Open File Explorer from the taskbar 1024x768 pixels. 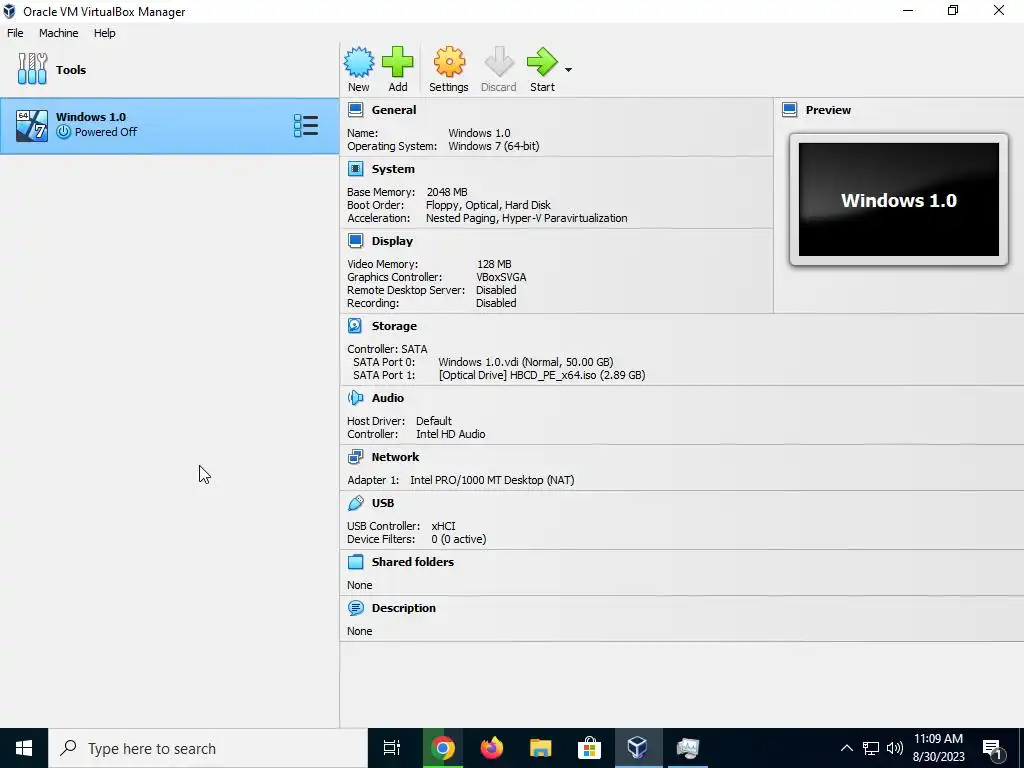click(541, 748)
